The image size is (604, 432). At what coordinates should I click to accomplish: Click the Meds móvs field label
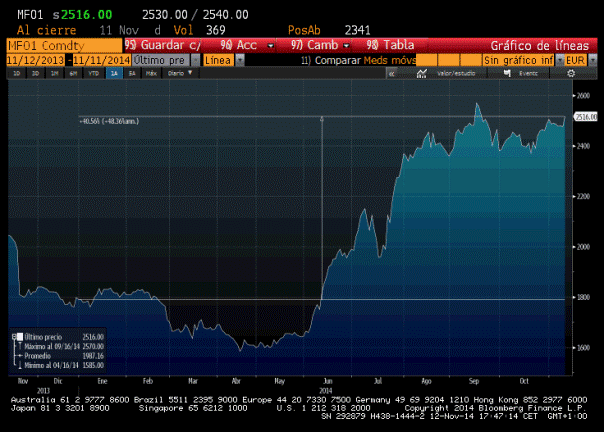click(x=389, y=61)
